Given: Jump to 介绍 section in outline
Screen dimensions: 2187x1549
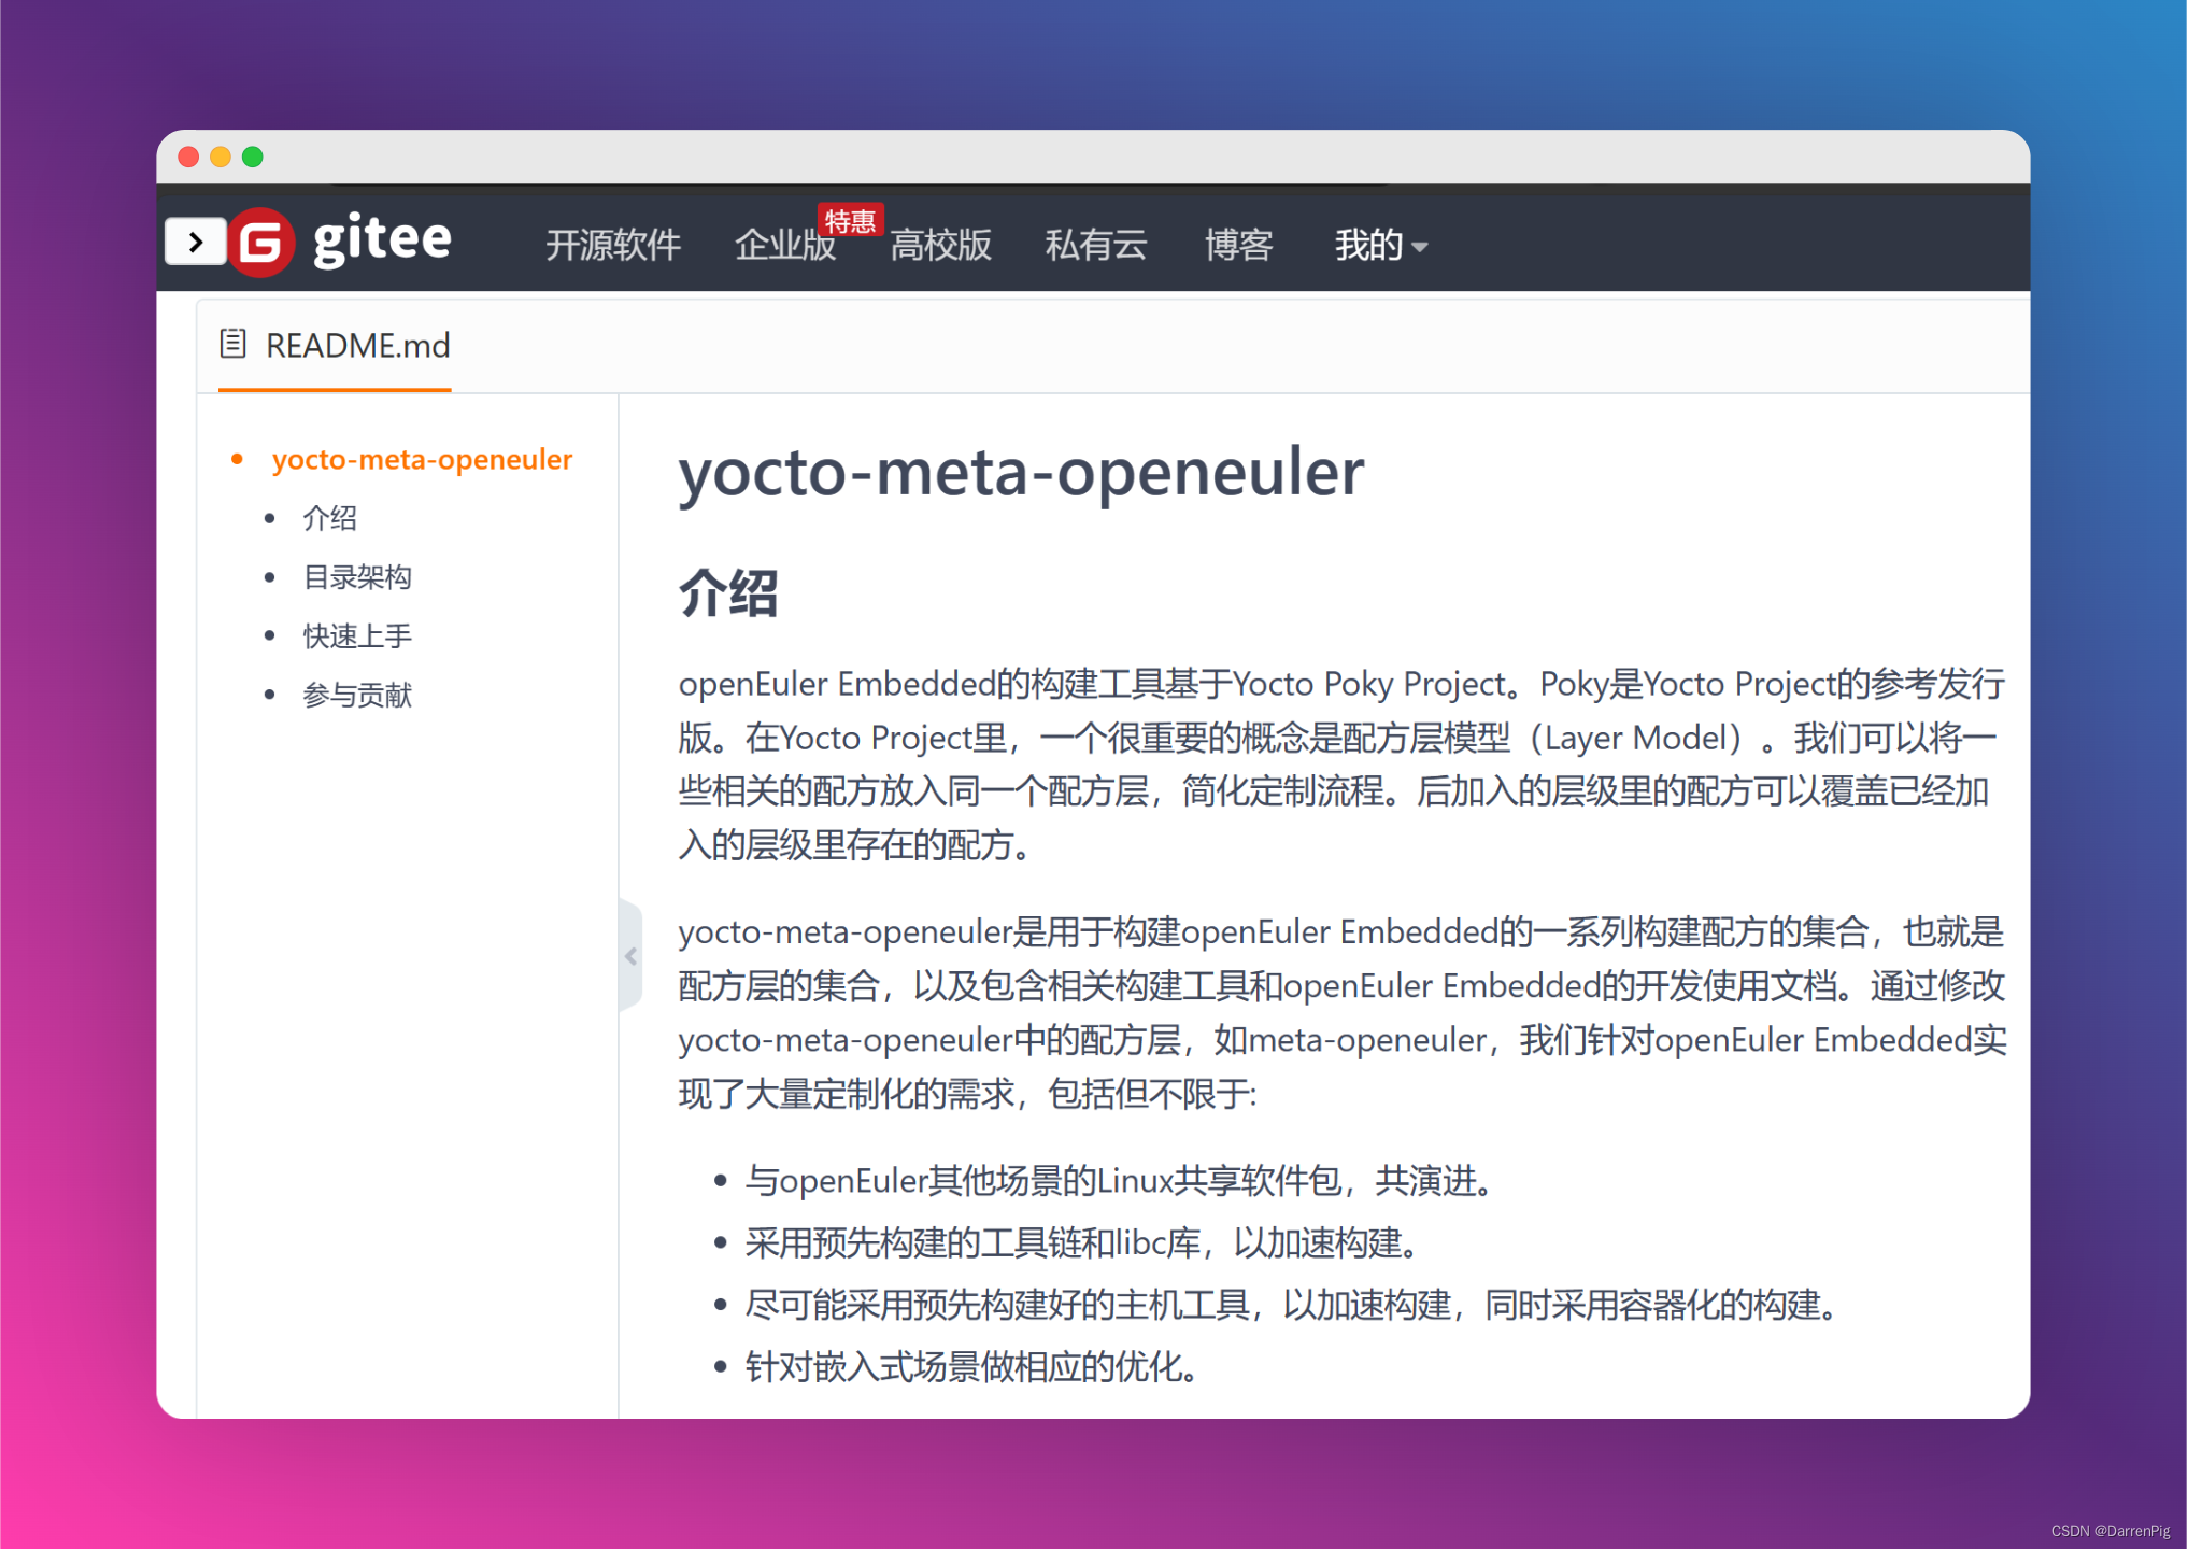Looking at the screenshot, I should point(329,518).
